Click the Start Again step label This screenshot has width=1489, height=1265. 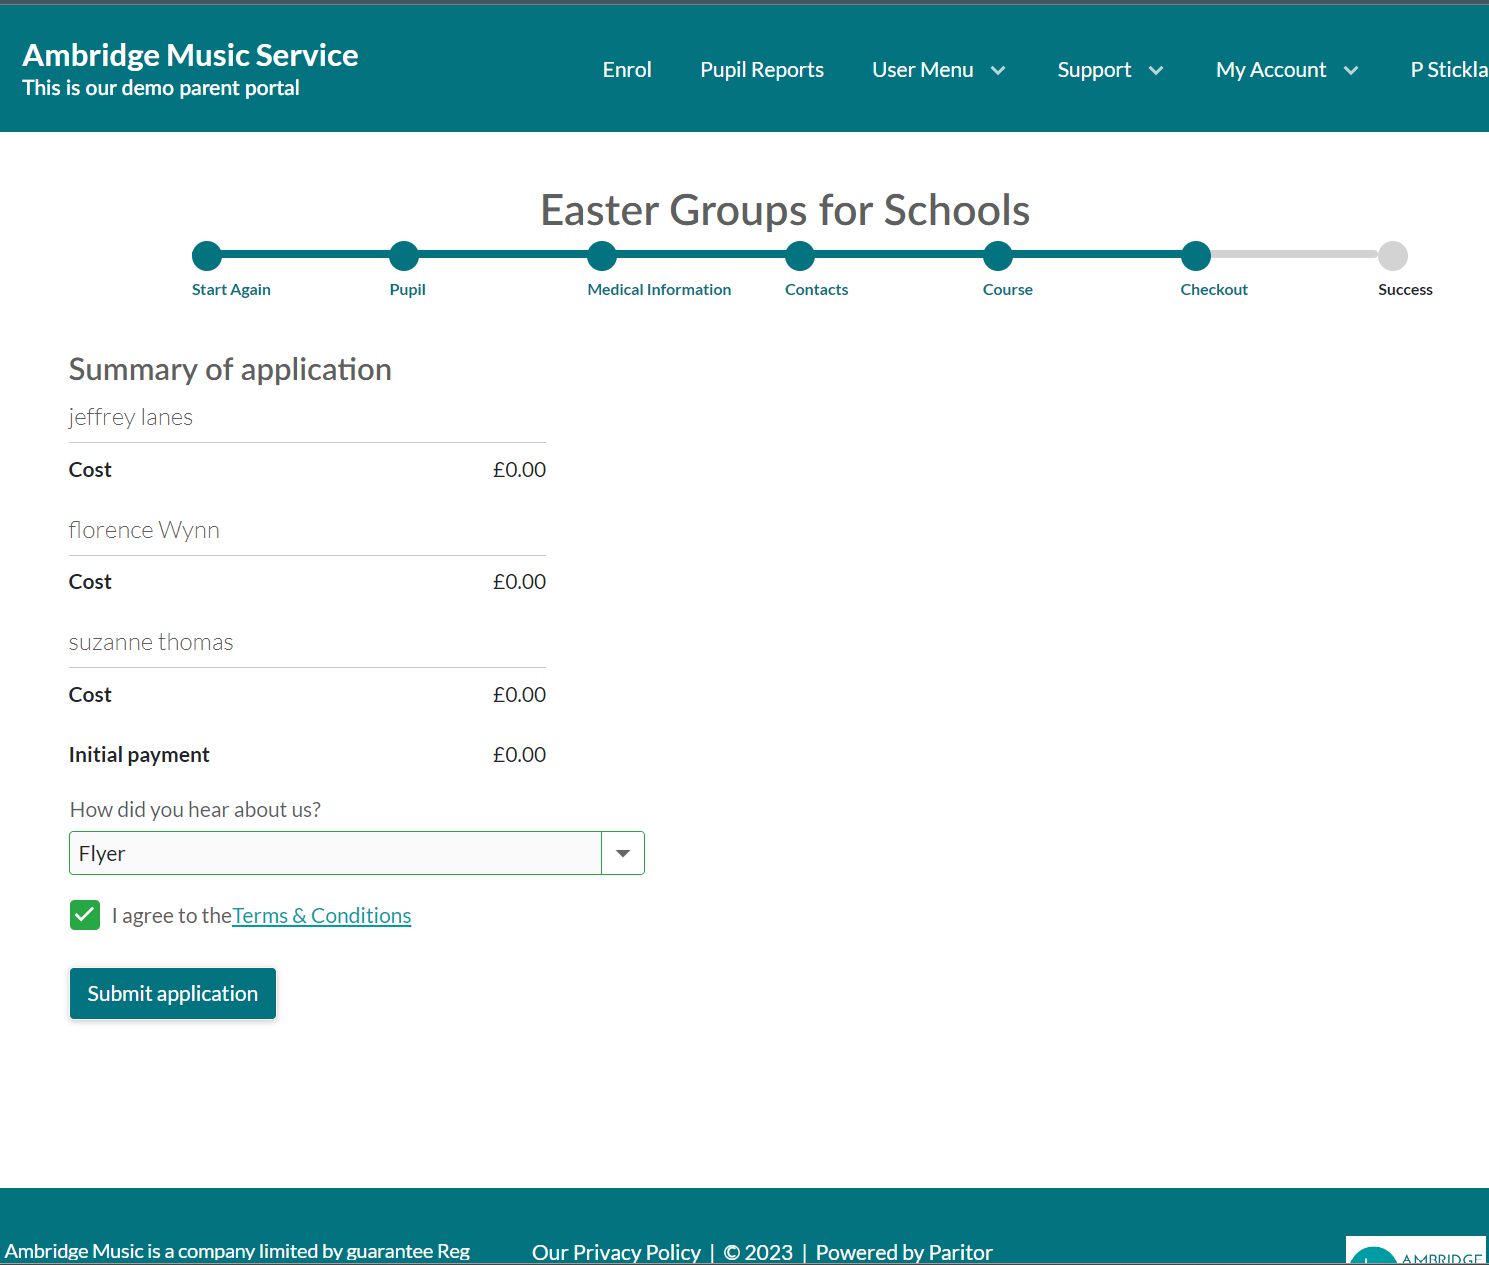231,289
